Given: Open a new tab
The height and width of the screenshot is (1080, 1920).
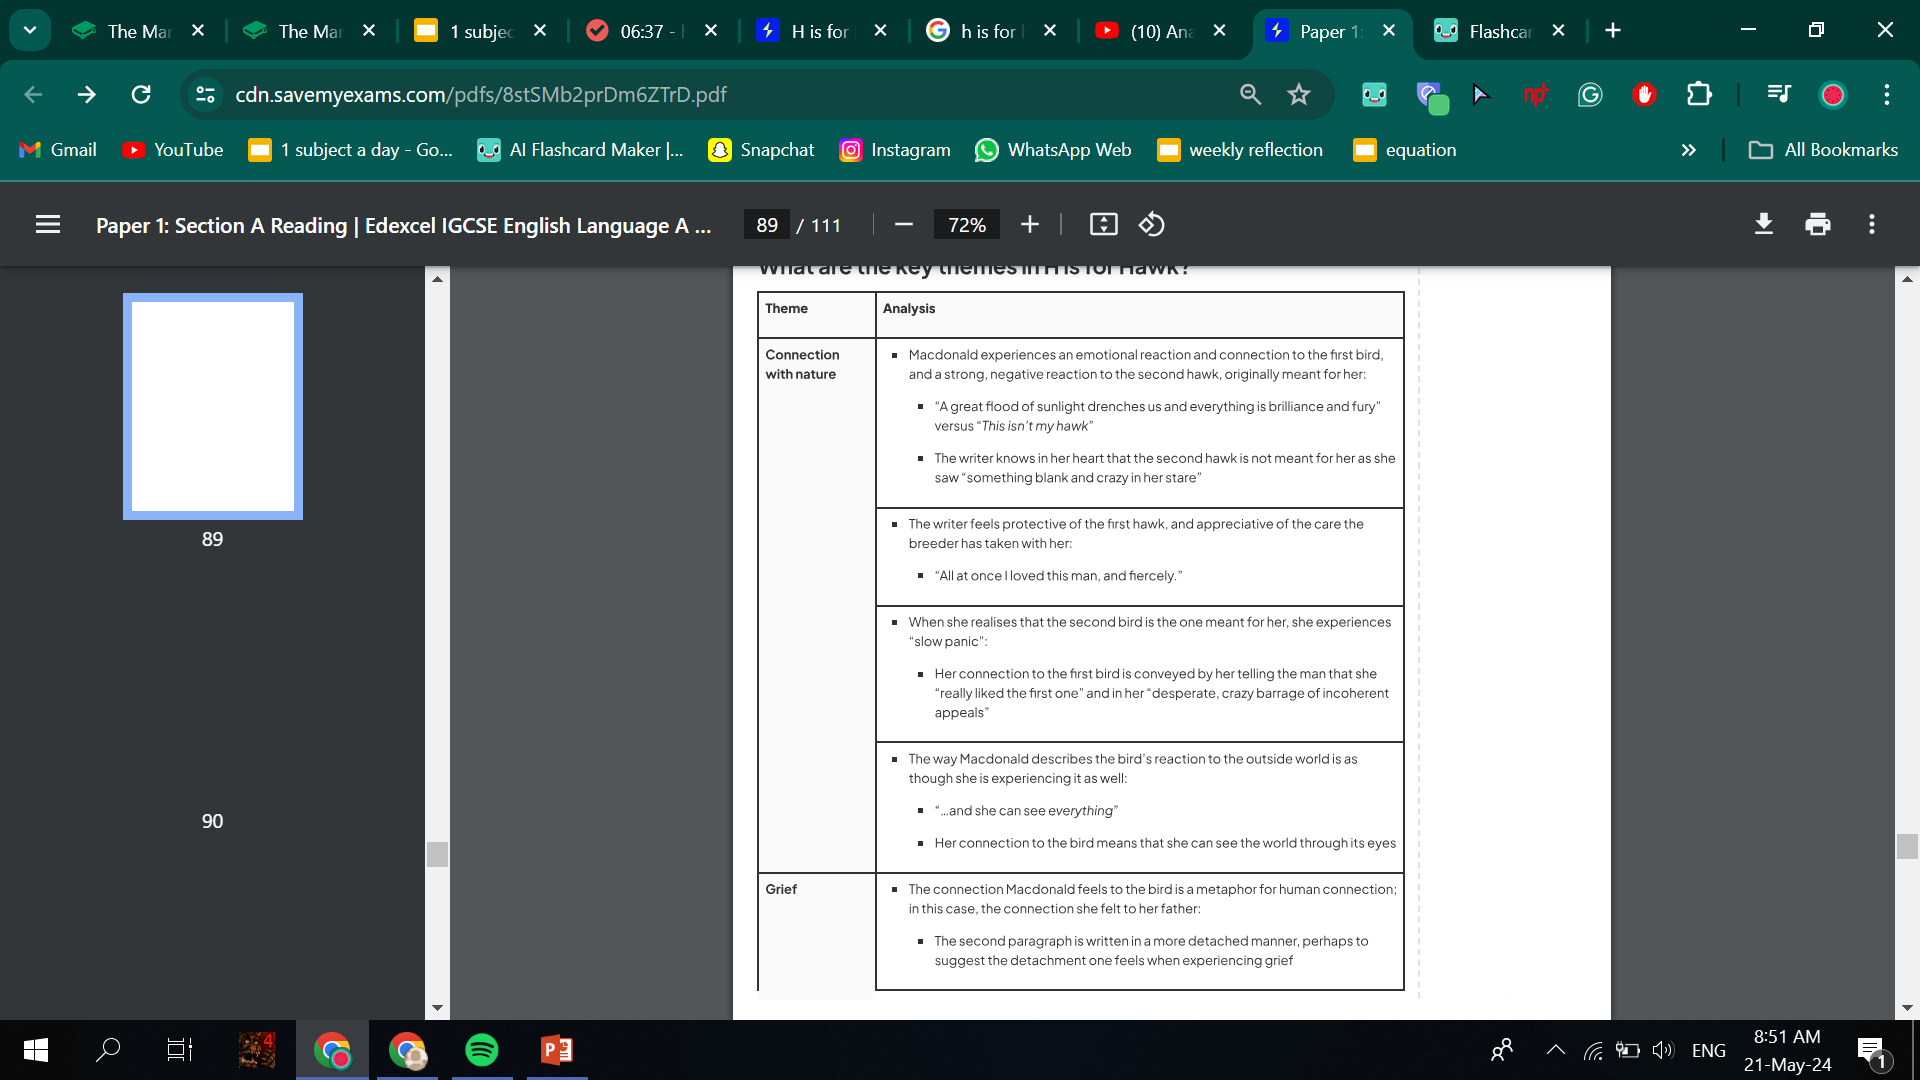Looking at the screenshot, I should [x=1613, y=30].
